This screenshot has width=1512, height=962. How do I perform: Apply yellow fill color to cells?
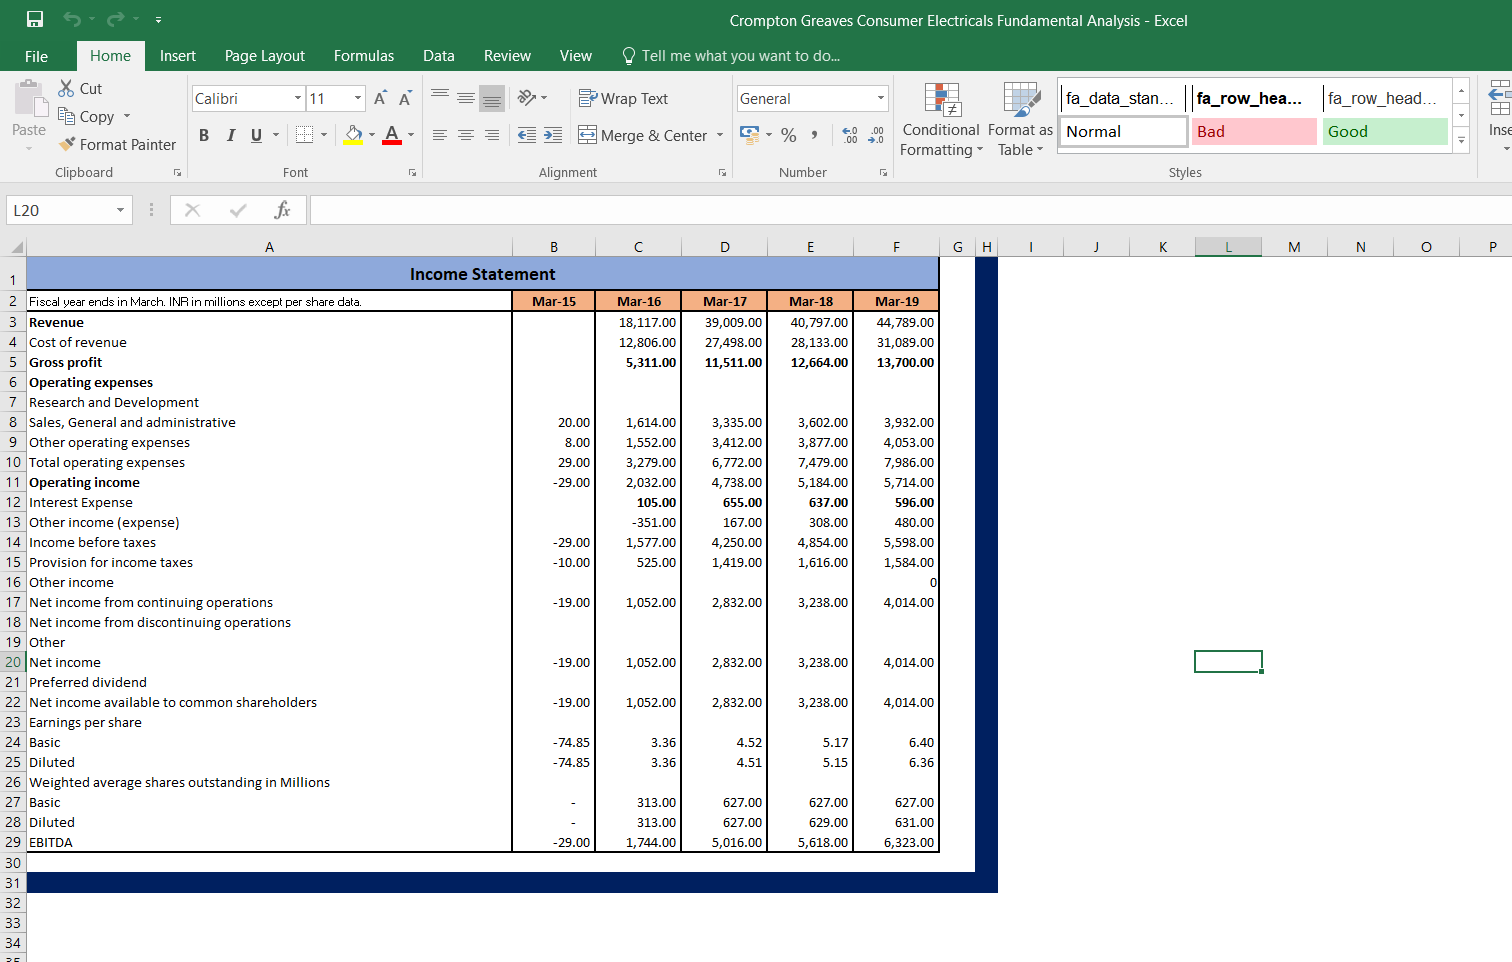click(353, 135)
